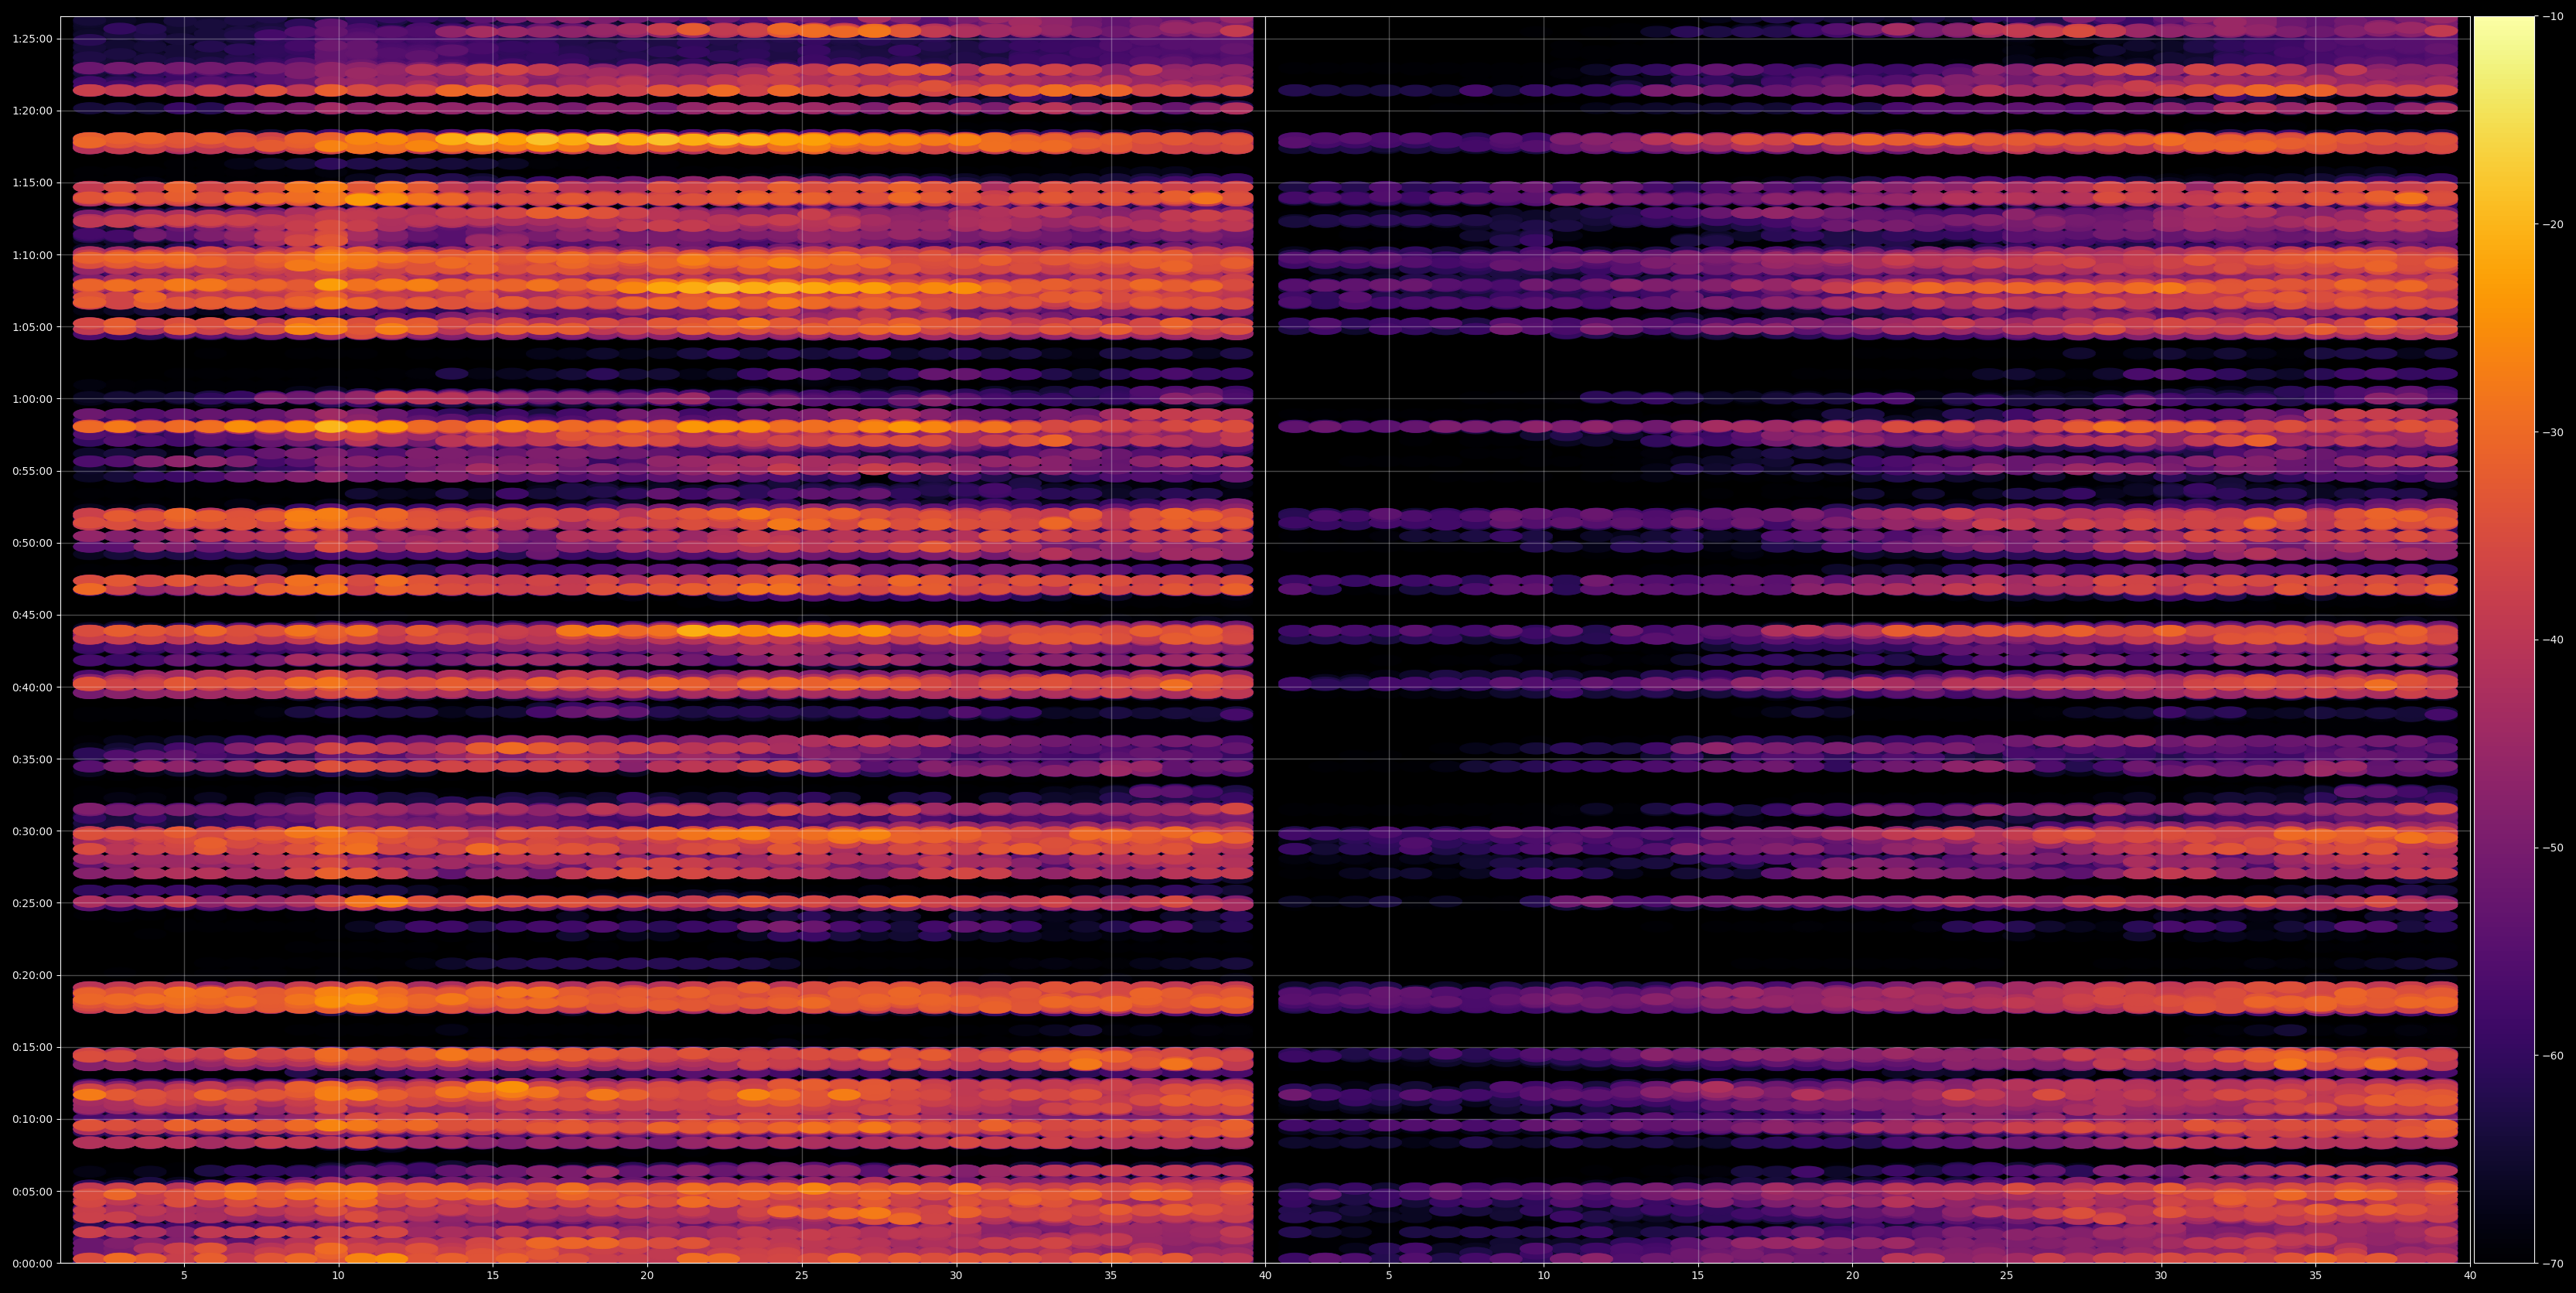Click the 0:00:00 y-axis tick label

[32, 1263]
